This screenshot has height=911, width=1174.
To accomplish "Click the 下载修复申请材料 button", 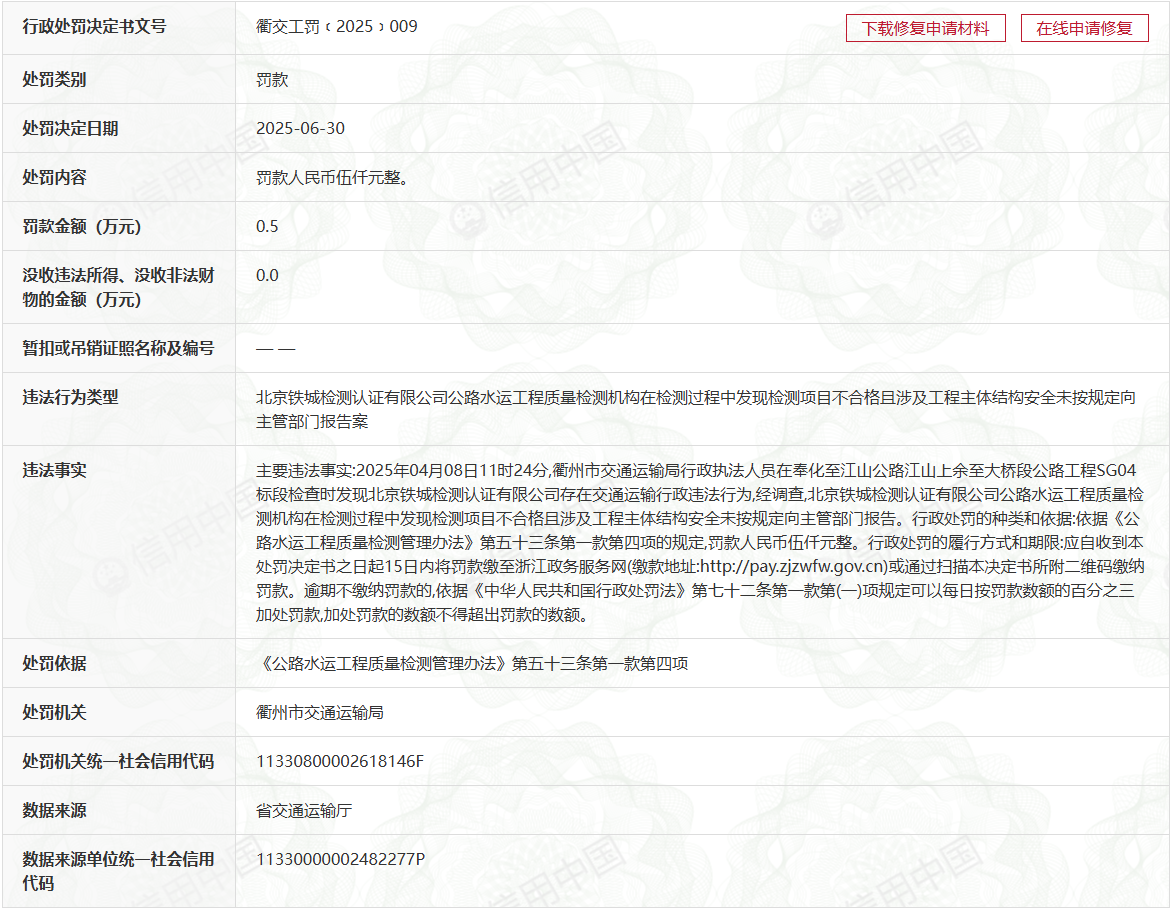I will point(925,28).
